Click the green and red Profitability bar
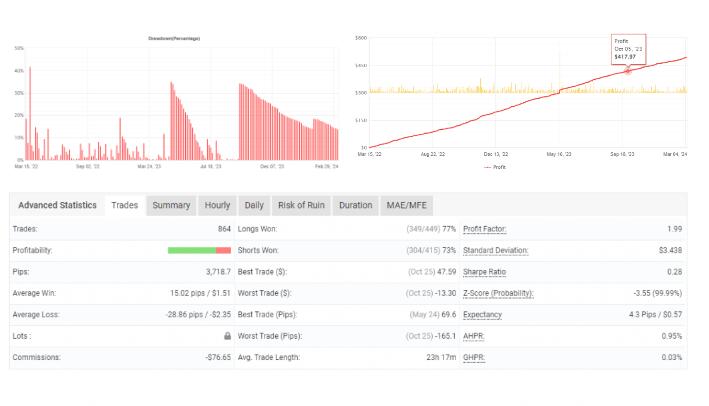The width and height of the screenshot is (709, 406). click(200, 250)
